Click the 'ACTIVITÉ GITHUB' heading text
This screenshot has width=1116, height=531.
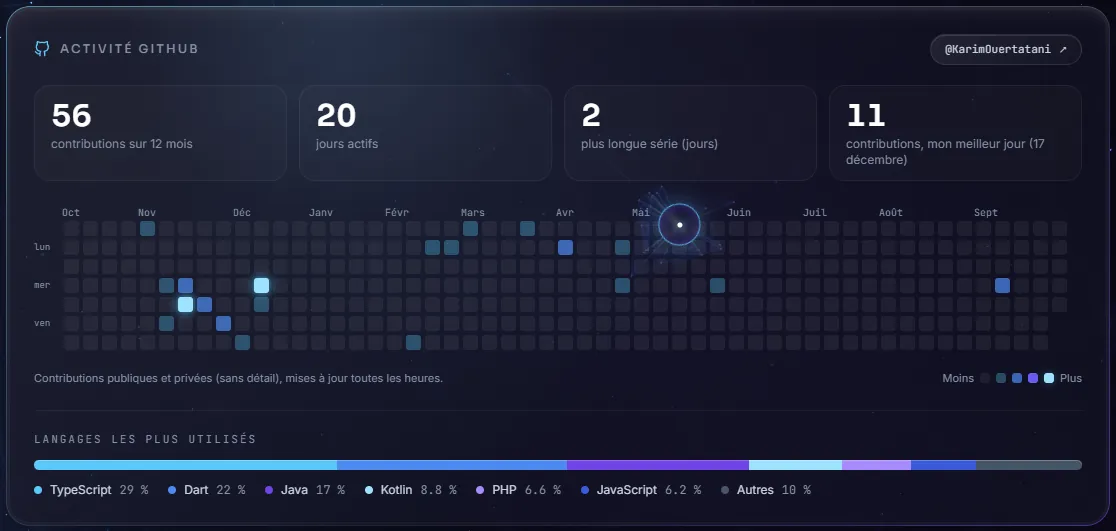click(x=129, y=49)
